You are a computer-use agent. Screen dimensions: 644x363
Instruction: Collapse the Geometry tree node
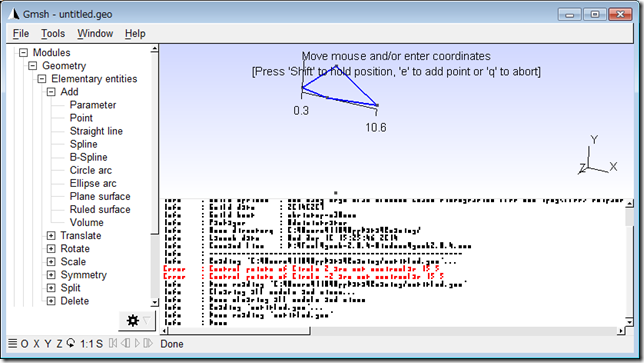click(33, 66)
